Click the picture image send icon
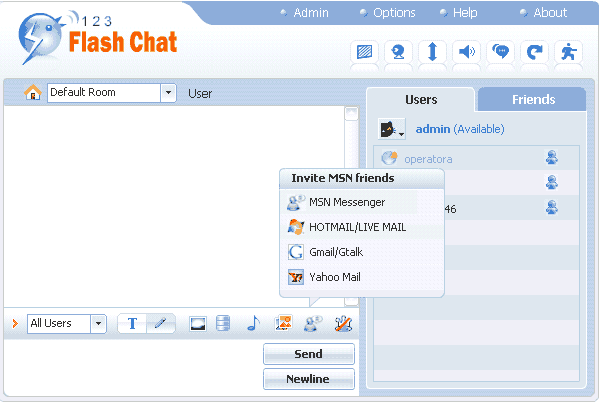Viewport: 600px width, 403px height. tap(283, 324)
